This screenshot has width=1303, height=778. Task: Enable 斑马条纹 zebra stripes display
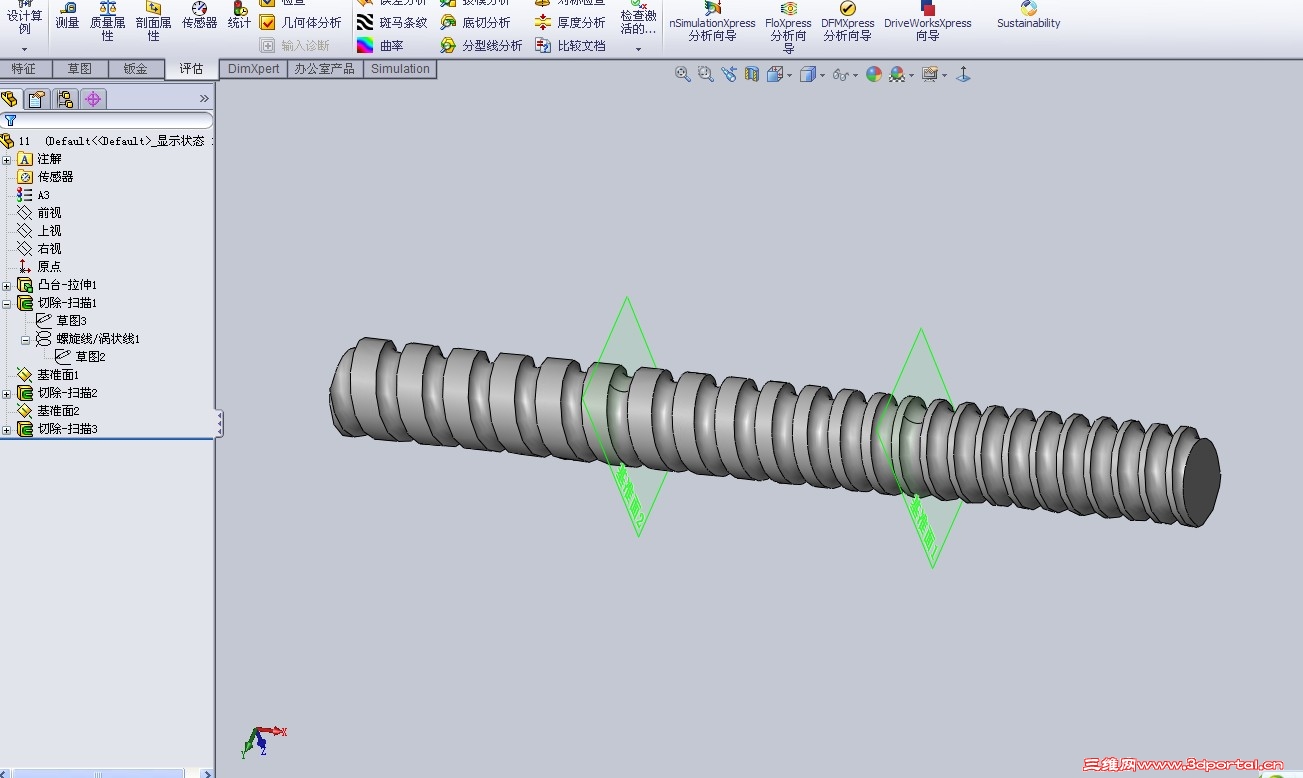(392, 22)
